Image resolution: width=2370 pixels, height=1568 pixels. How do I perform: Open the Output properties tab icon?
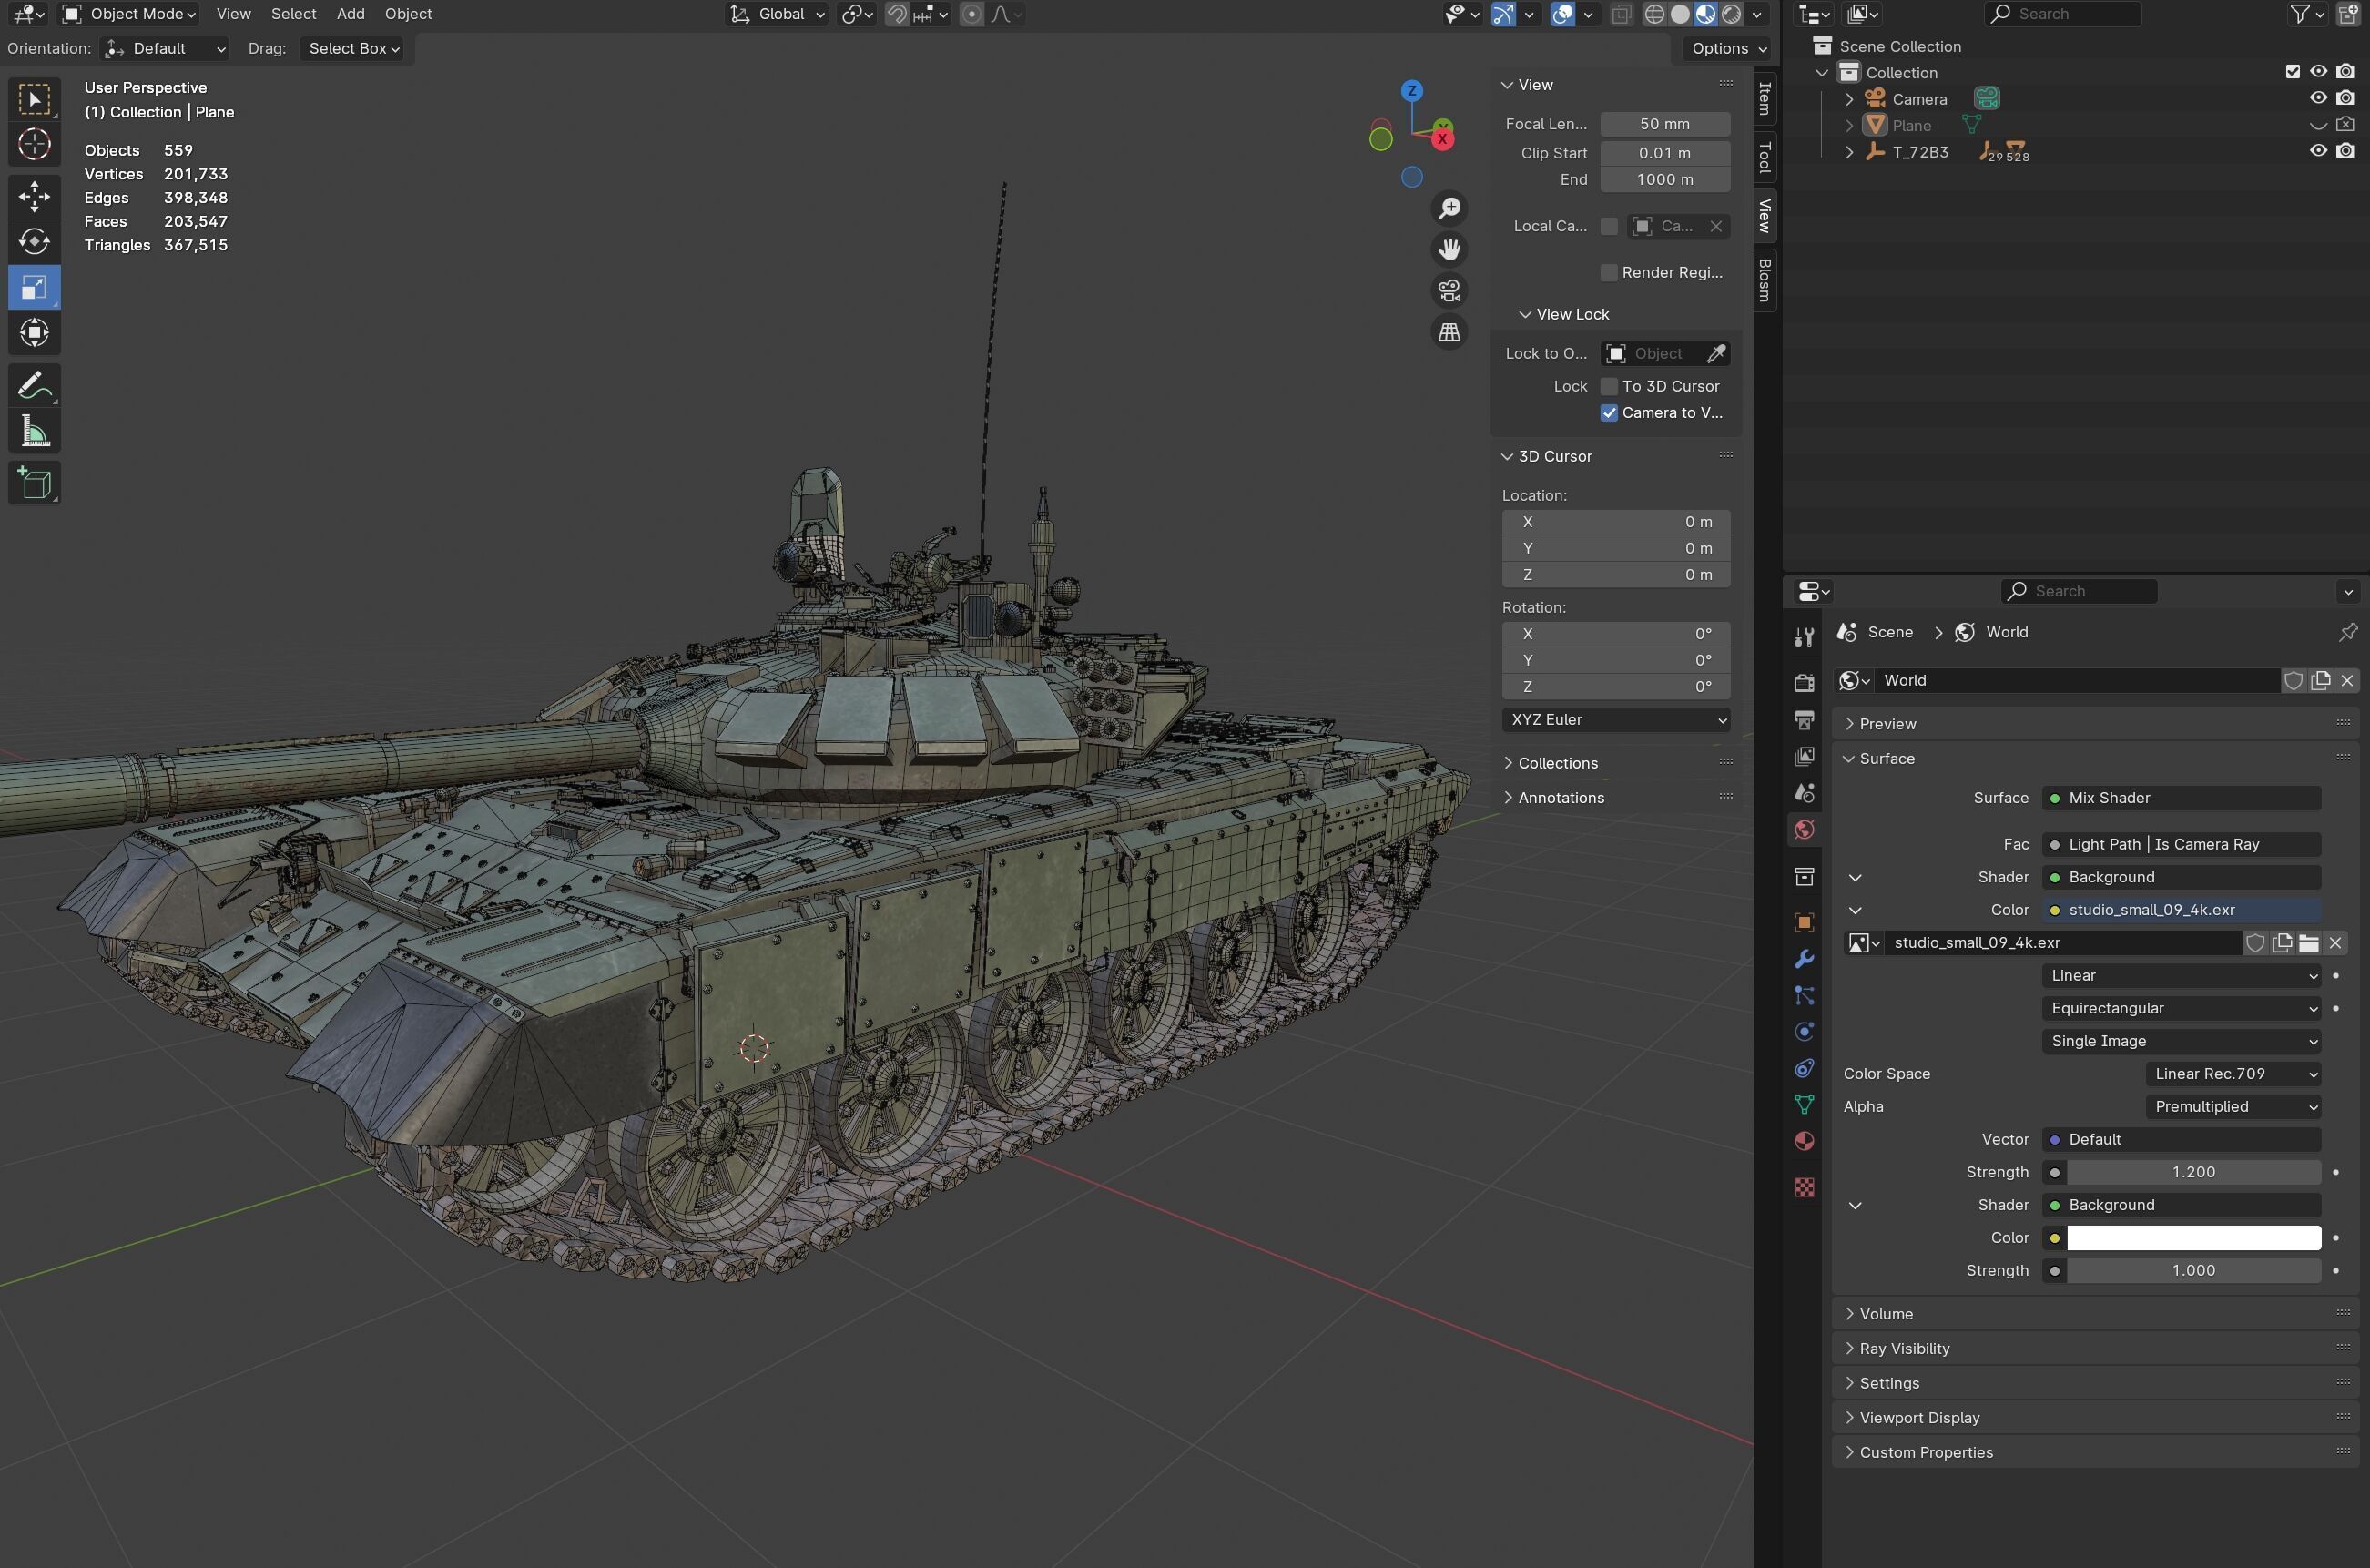coord(1804,719)
